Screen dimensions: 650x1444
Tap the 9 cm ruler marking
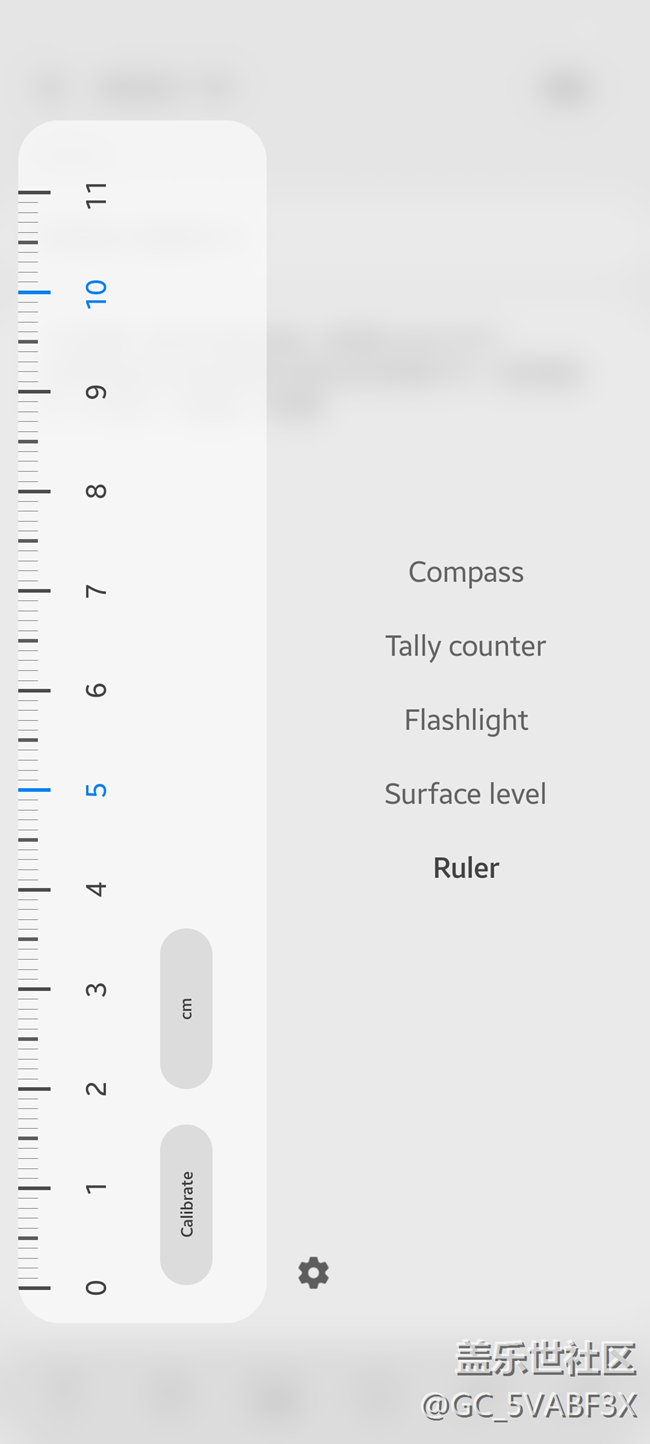(96, 392)
